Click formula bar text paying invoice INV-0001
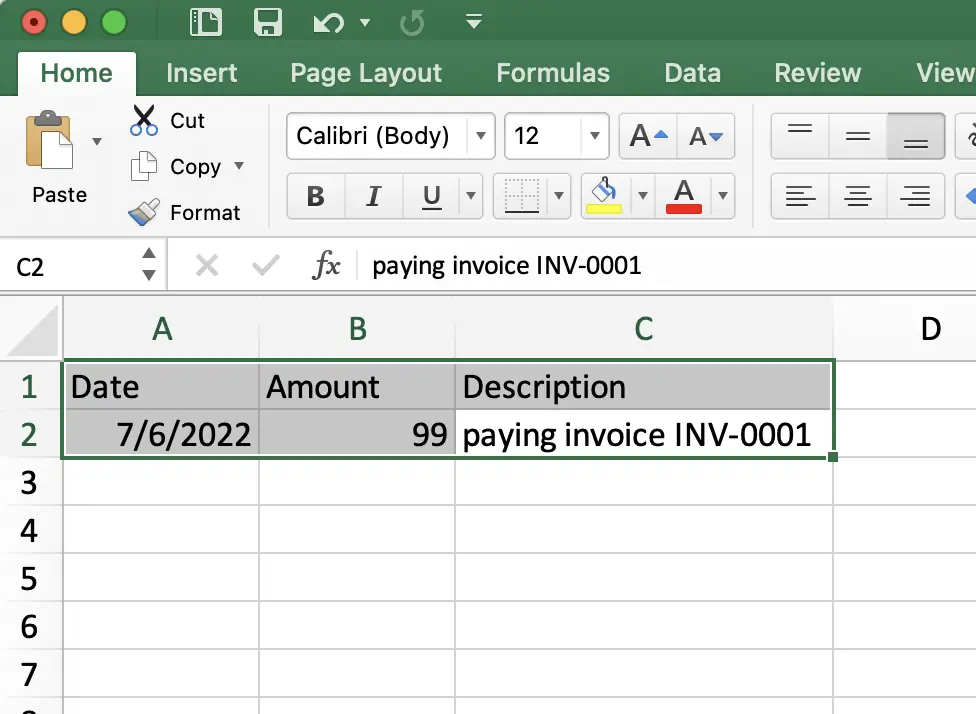This screenshot has height=714, width=976. [507, 266]
